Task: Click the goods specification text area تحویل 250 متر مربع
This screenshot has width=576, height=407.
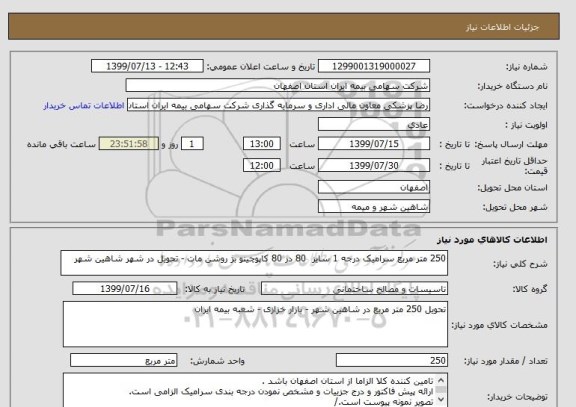Action: click(255, 325)
